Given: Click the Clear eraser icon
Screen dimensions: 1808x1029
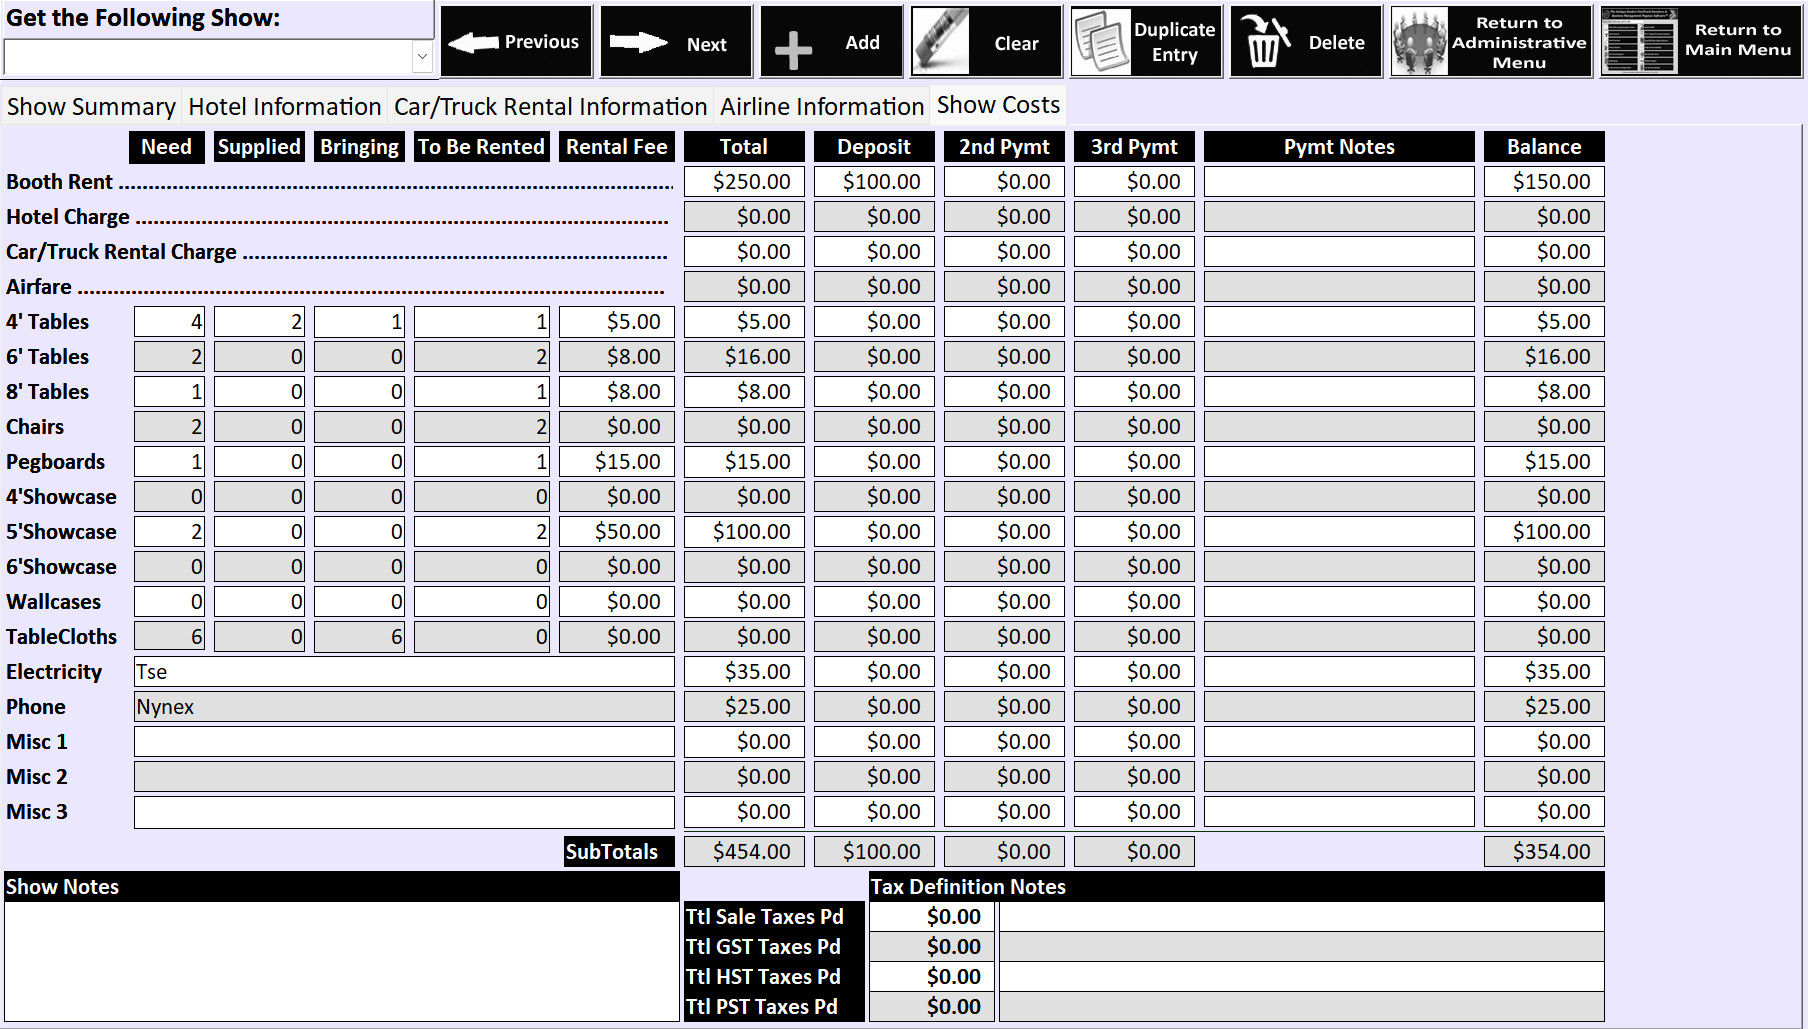Looking at the screenshot, I should click(x=941, y=42).
